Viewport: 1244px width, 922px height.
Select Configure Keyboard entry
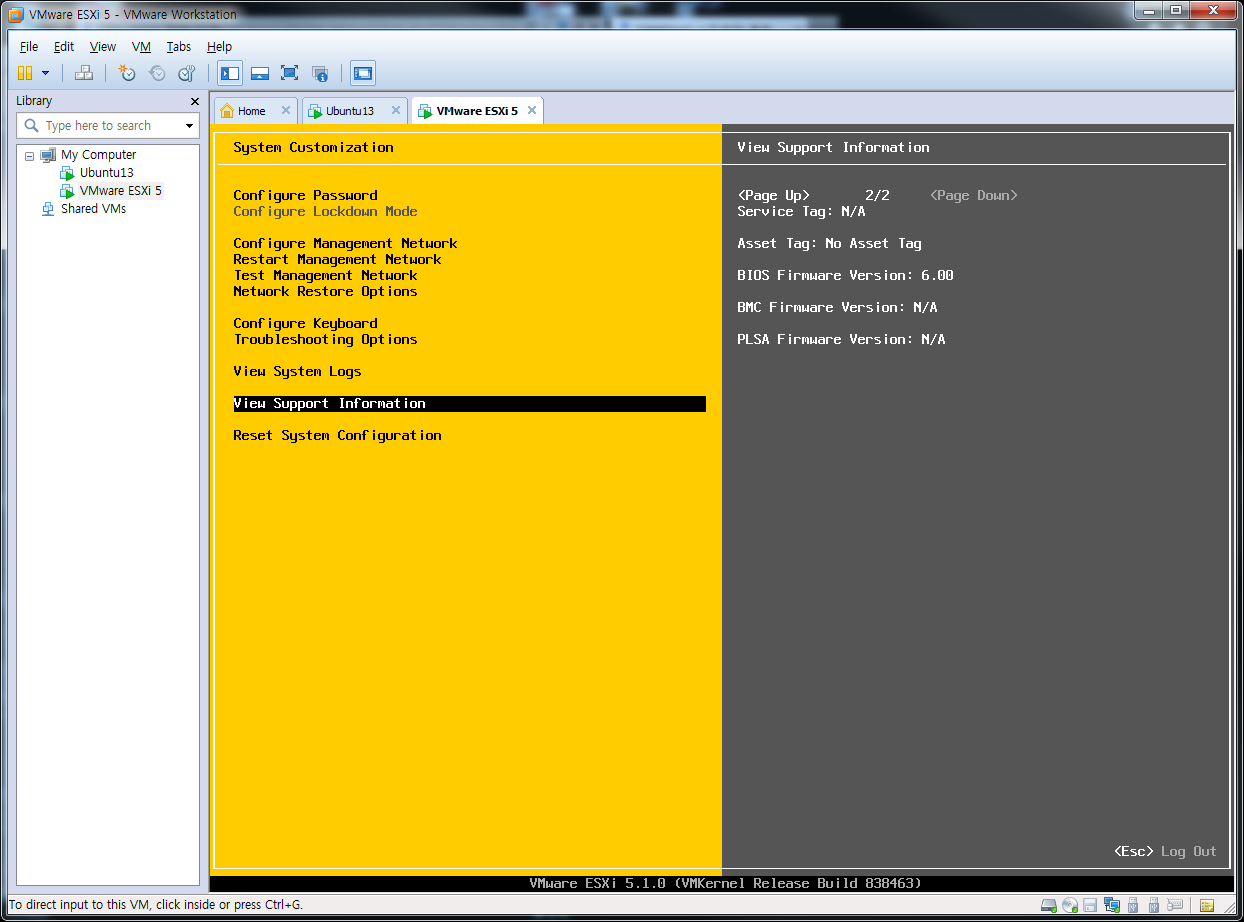(x=305, y=323)
